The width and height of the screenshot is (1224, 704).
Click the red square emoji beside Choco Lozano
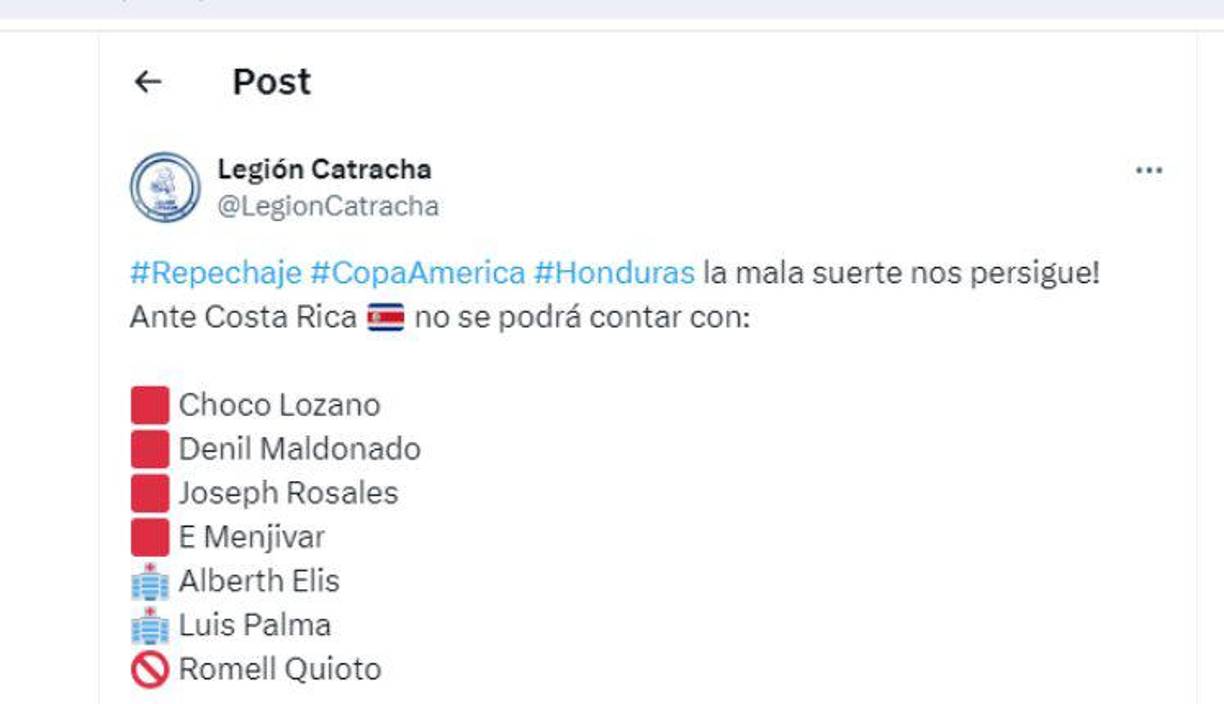tap(151, 404)
